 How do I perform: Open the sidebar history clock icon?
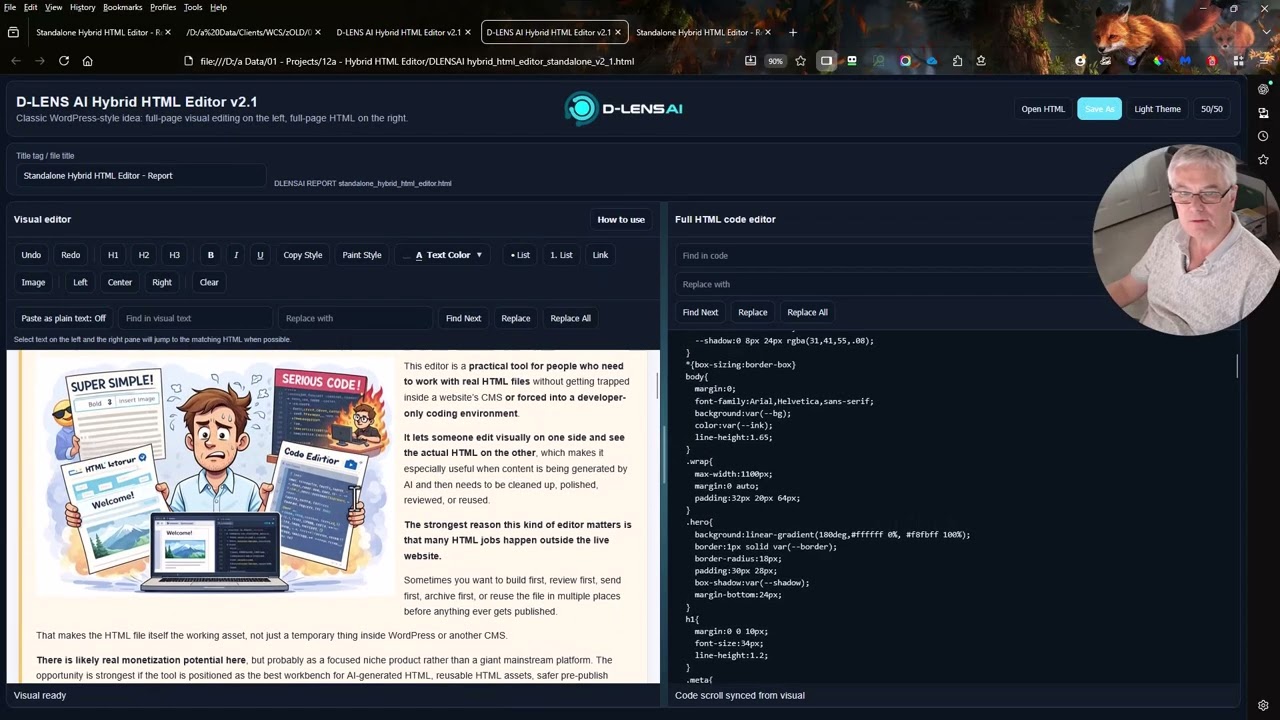(1264, 136)
